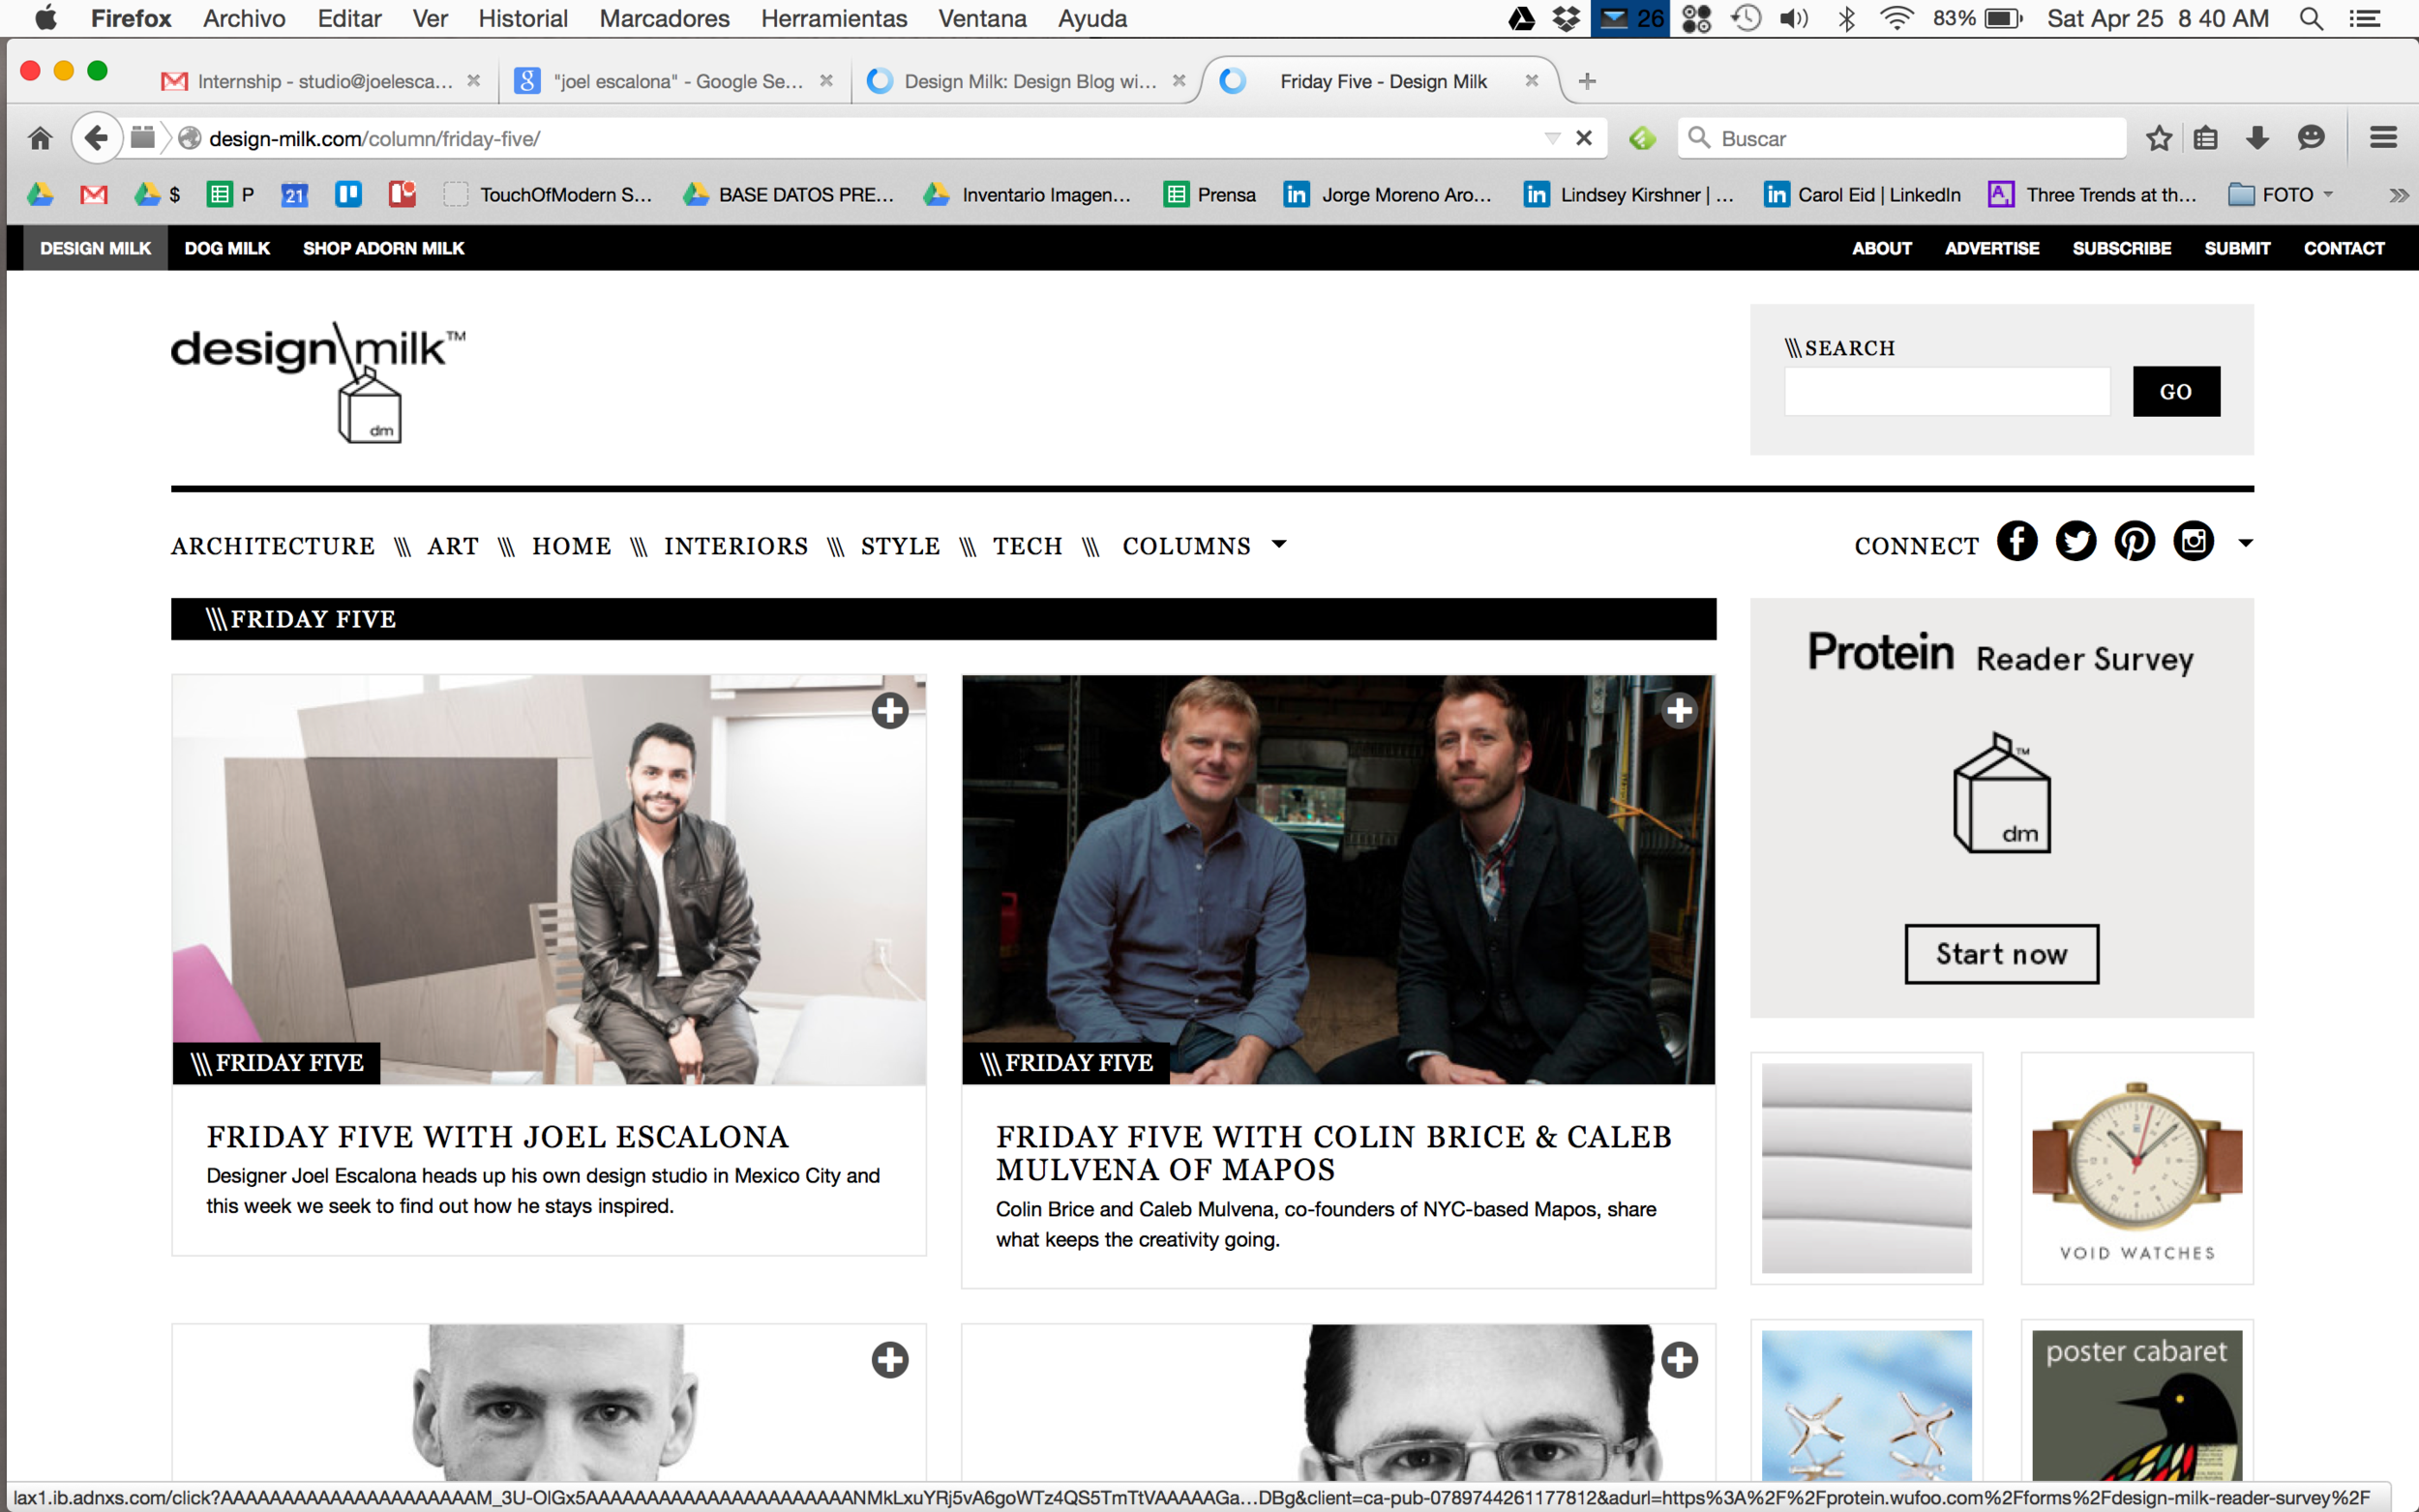Viewport: 2419px width, 1512px height.
Task: Click the green tag extension icon
Action: point(1642,138)
